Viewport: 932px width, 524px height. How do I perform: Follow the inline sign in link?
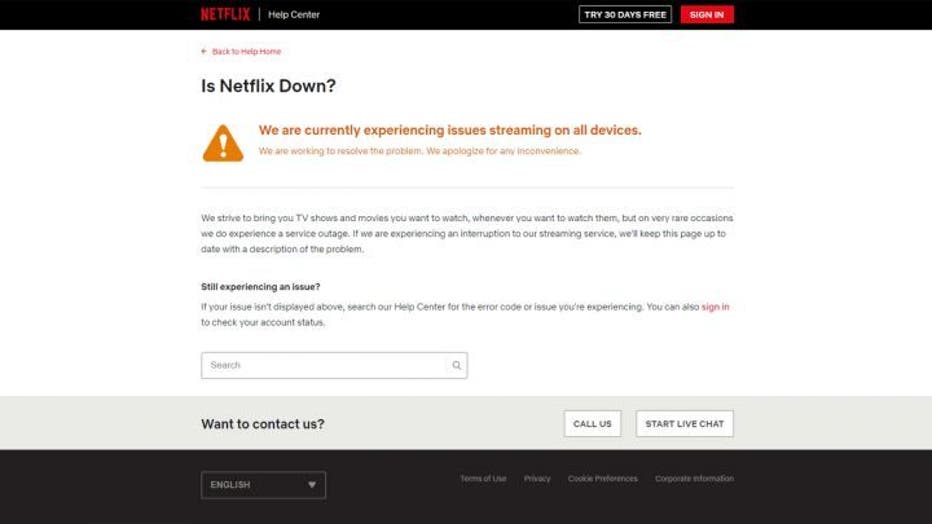point(715,307)
